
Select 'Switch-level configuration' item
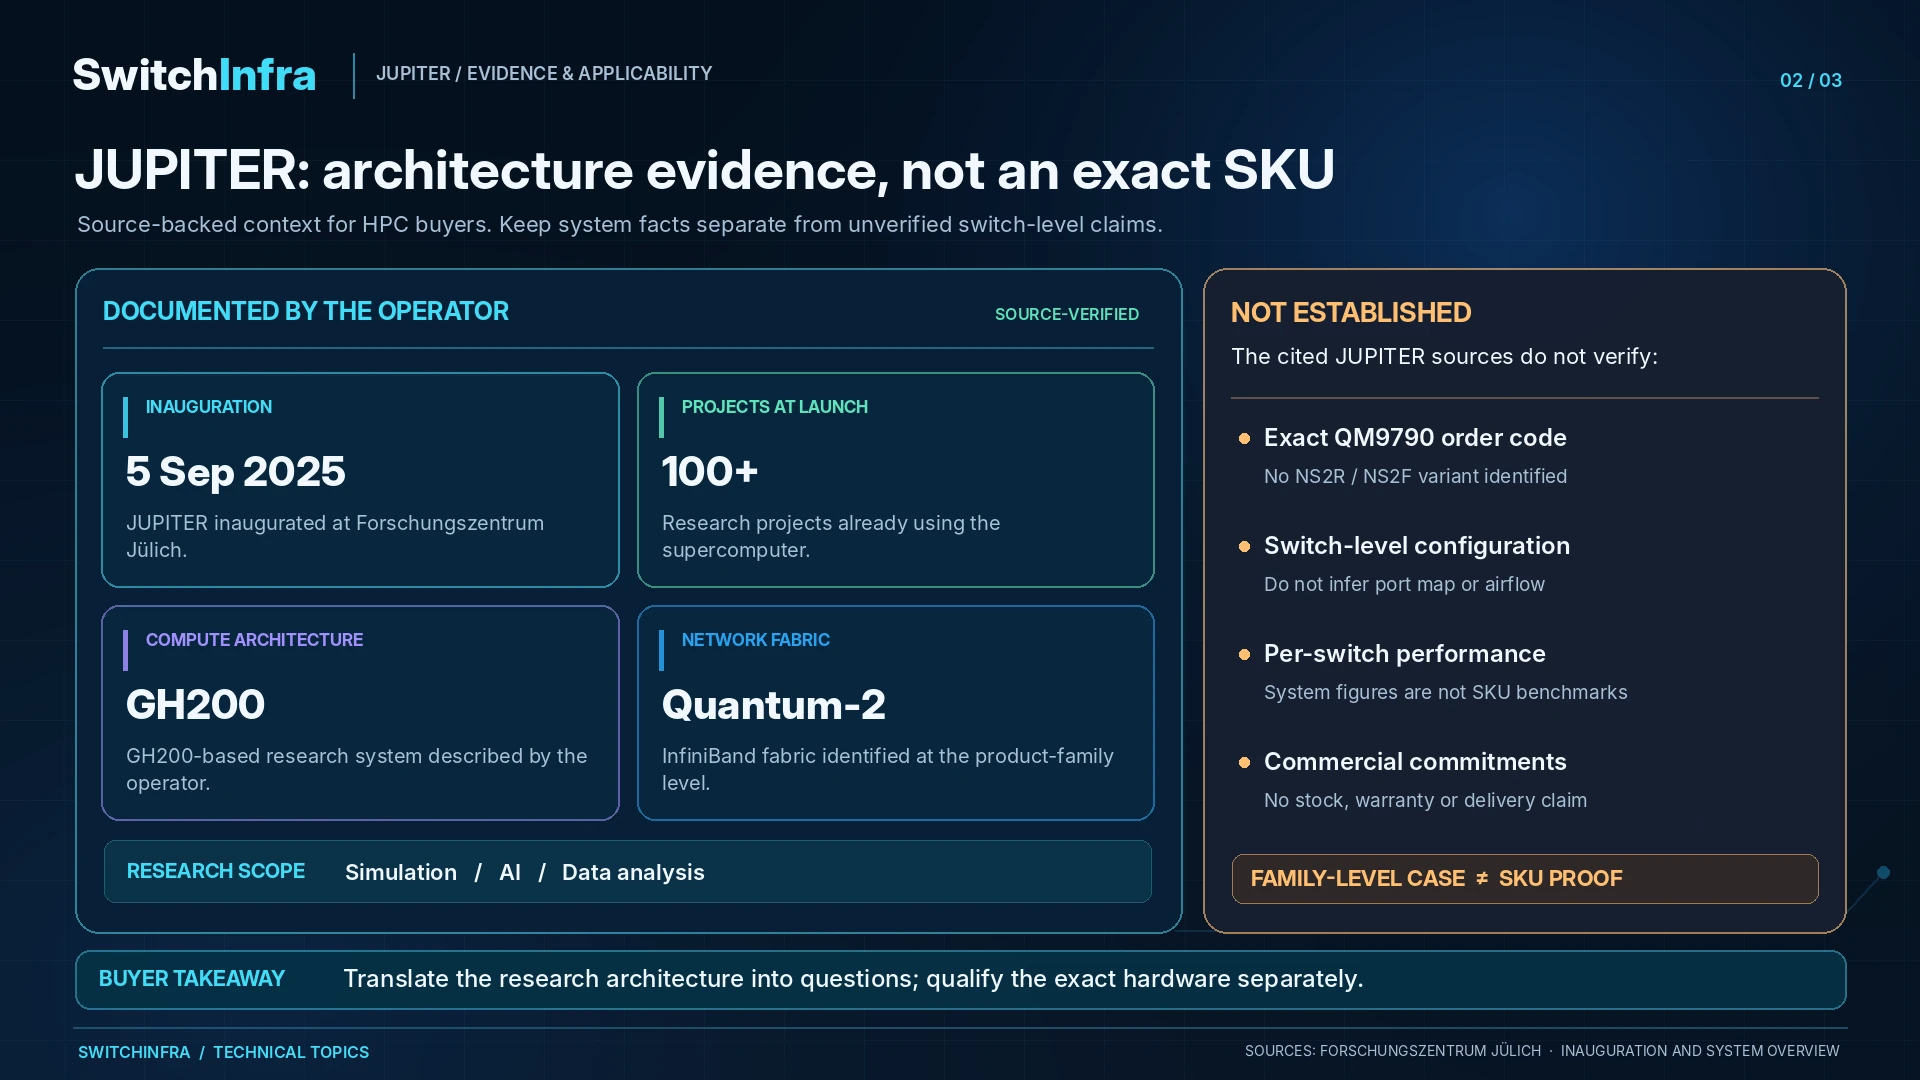click(1417, 545)
